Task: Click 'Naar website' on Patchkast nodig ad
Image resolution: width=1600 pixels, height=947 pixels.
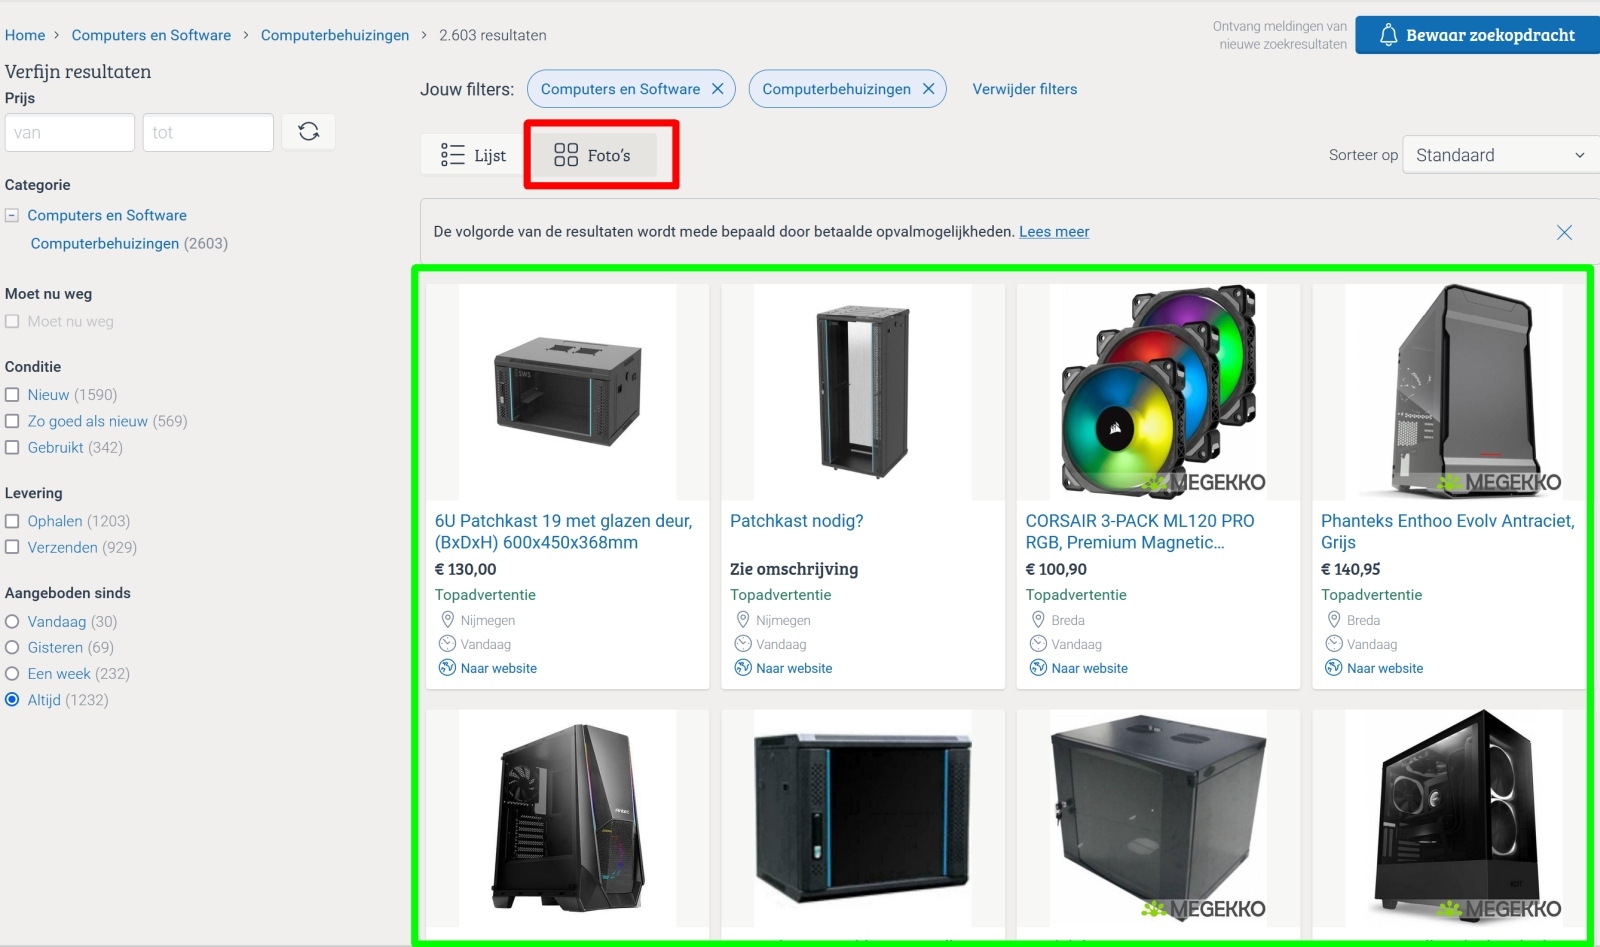Action: [794, 668]
